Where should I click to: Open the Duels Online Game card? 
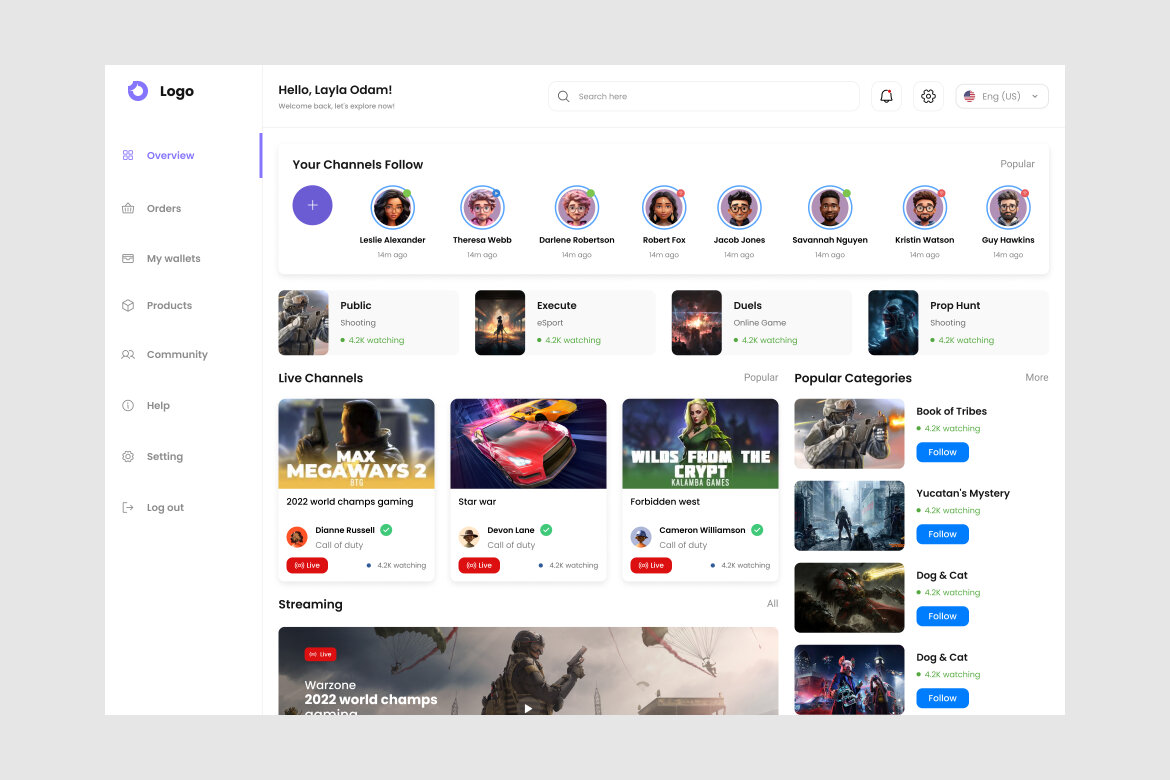pyautogui.click(x=762, y=322)
